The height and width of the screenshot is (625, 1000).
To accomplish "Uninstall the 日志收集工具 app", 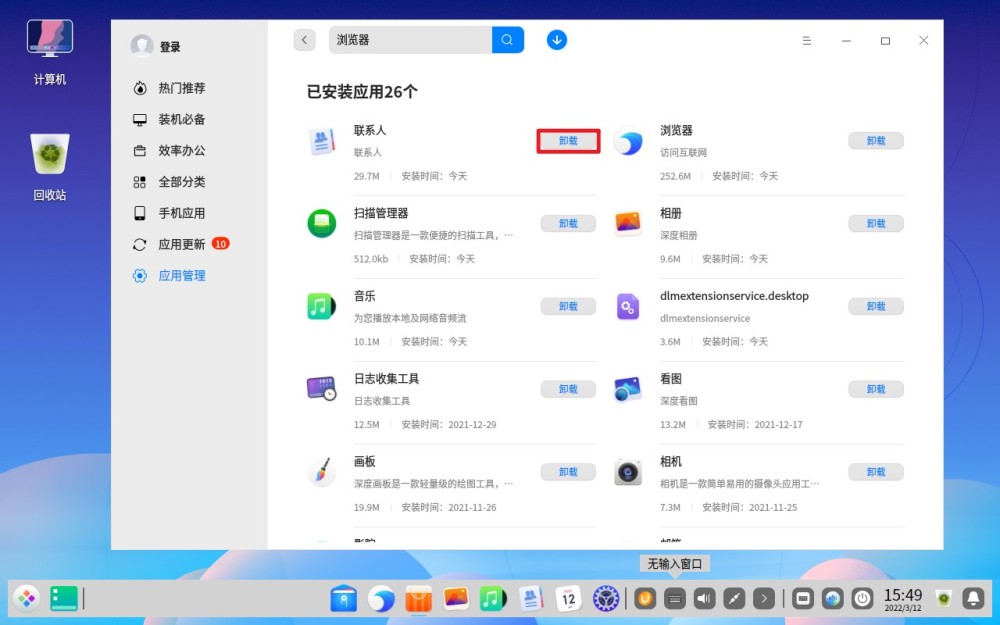I will click(x=568, y=389).
